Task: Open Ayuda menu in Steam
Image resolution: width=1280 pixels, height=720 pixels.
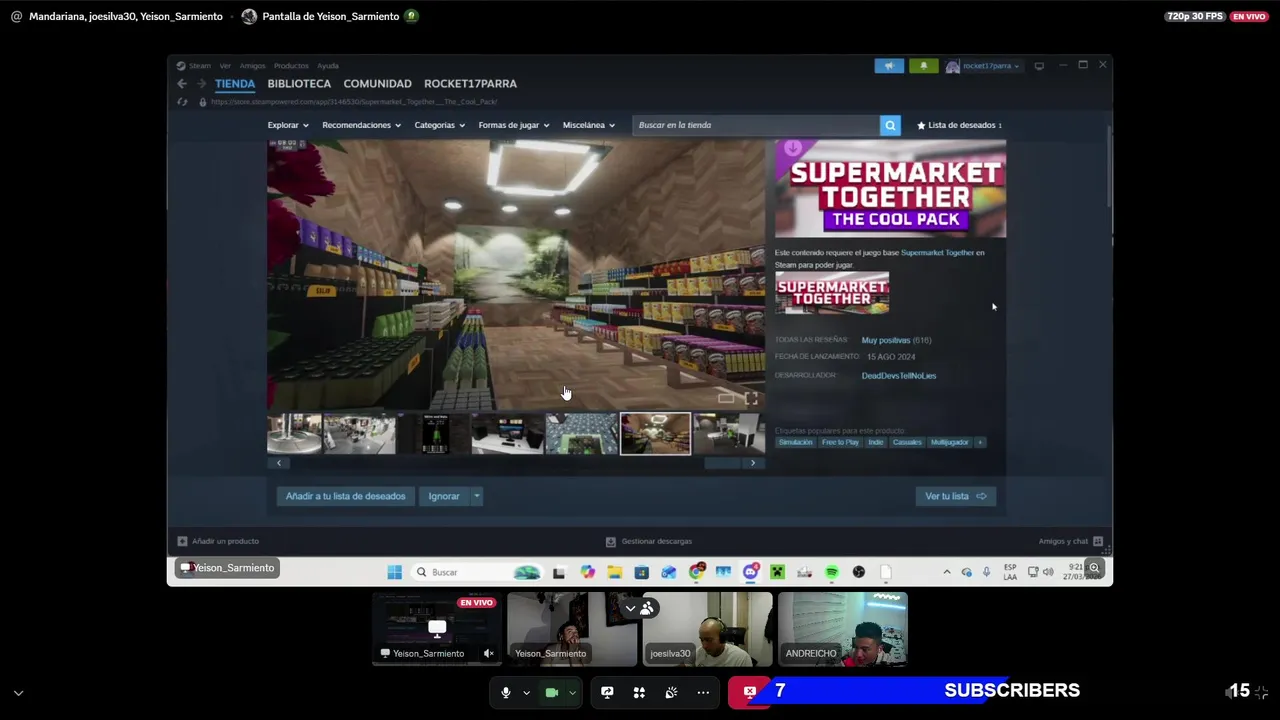Action: tap(328, 66)
